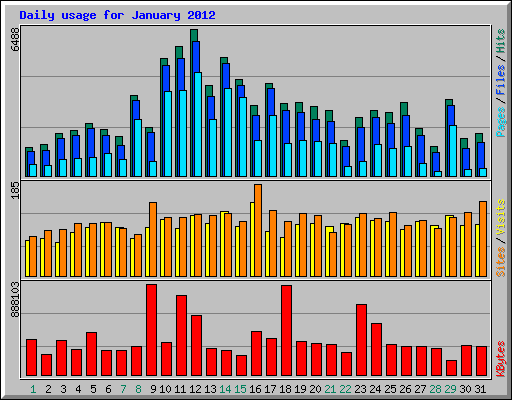Click the red KBytes bar for day 18
Screen dimensions: 512x400
[287, 331]
